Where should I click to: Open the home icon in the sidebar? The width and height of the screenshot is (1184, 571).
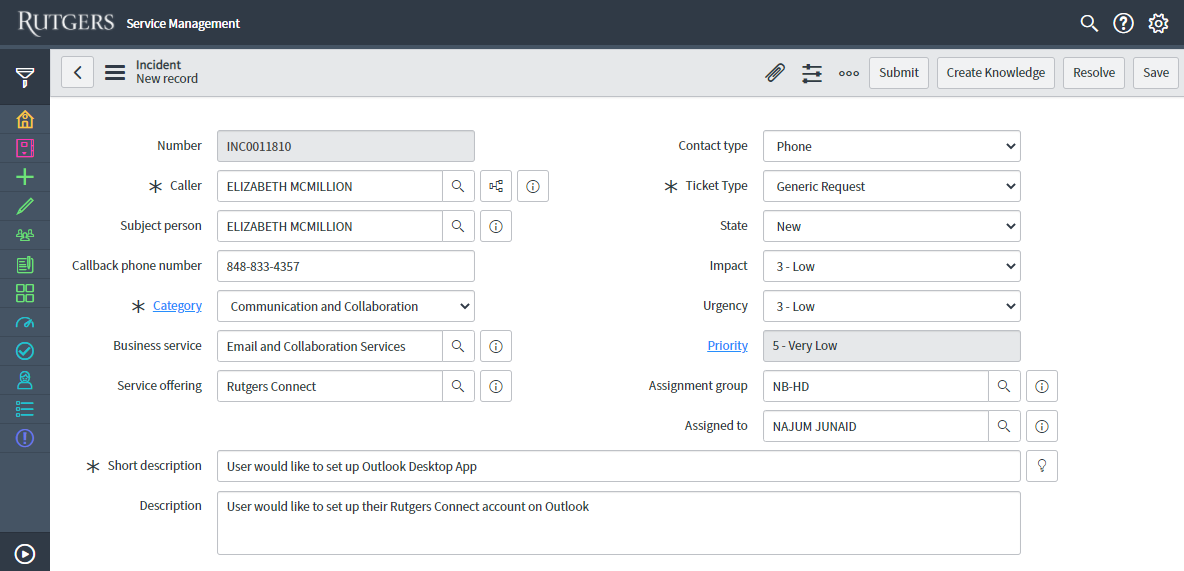click(x=25, y=120)
